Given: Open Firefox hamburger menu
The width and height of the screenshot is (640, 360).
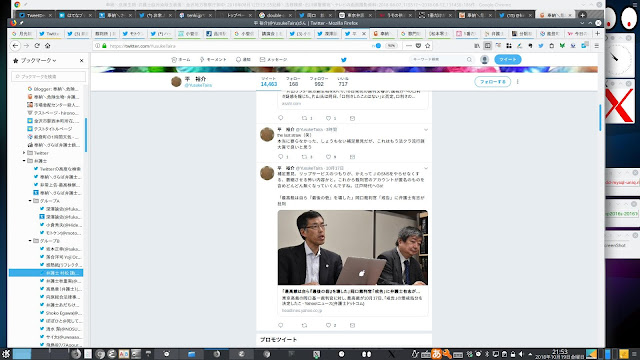Looking at the screenshot, I should click(x=596, y=46).
